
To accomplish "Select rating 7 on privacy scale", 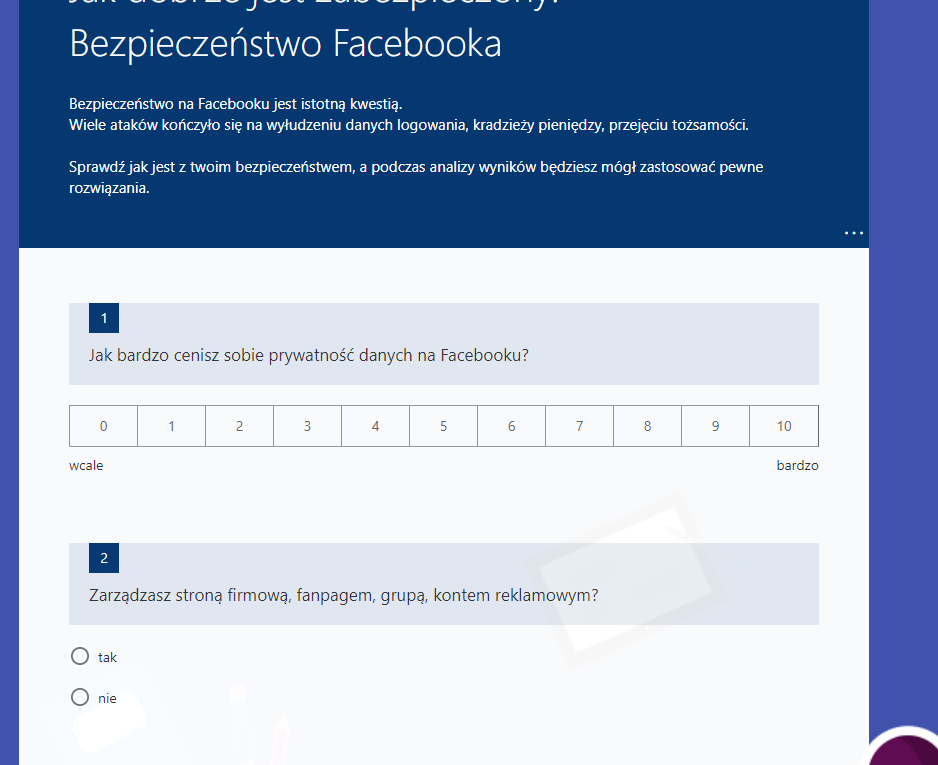I will [x=580, y=426].
